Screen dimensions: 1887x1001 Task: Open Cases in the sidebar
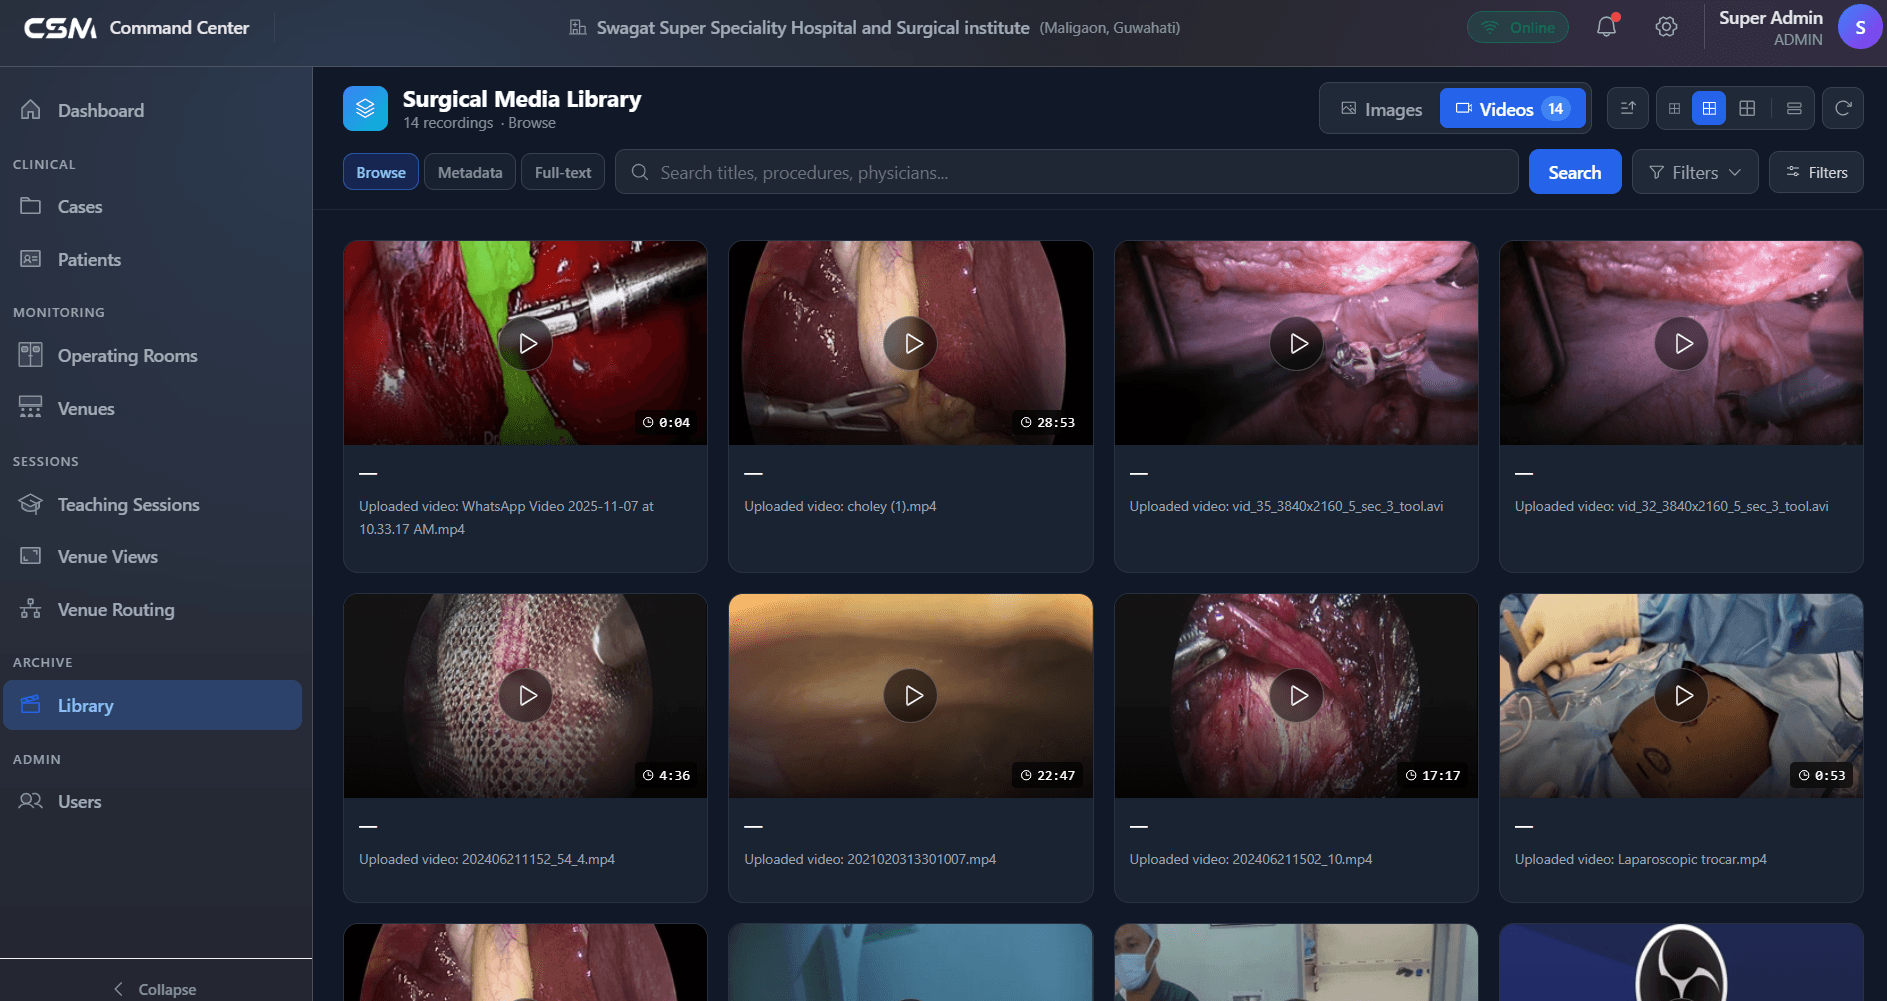point(152,206)
